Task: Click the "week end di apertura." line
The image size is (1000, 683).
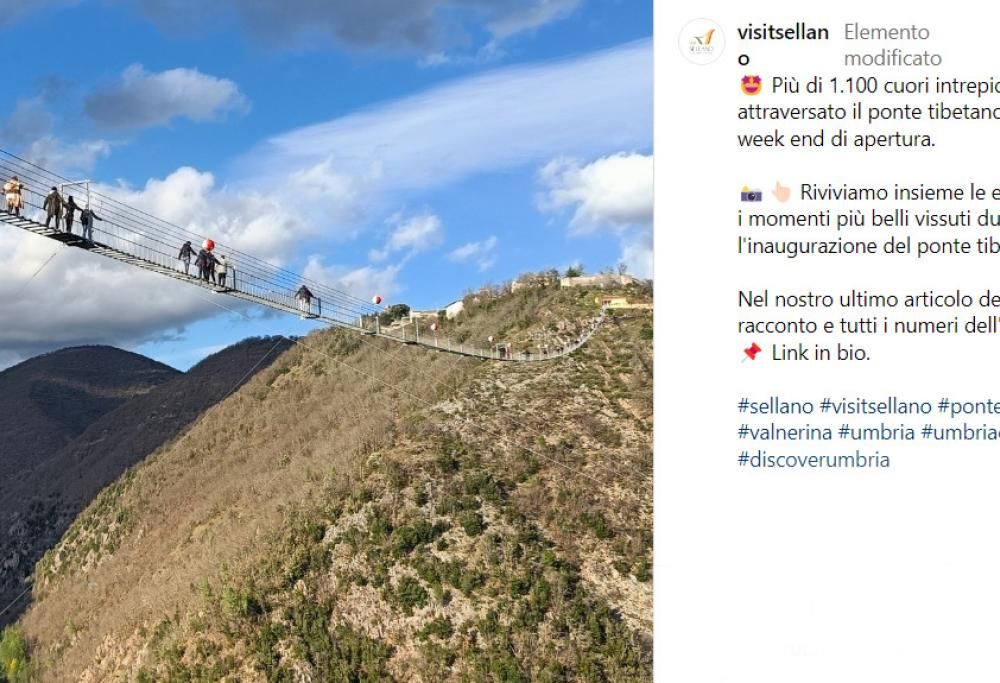Action: [836, 140]
